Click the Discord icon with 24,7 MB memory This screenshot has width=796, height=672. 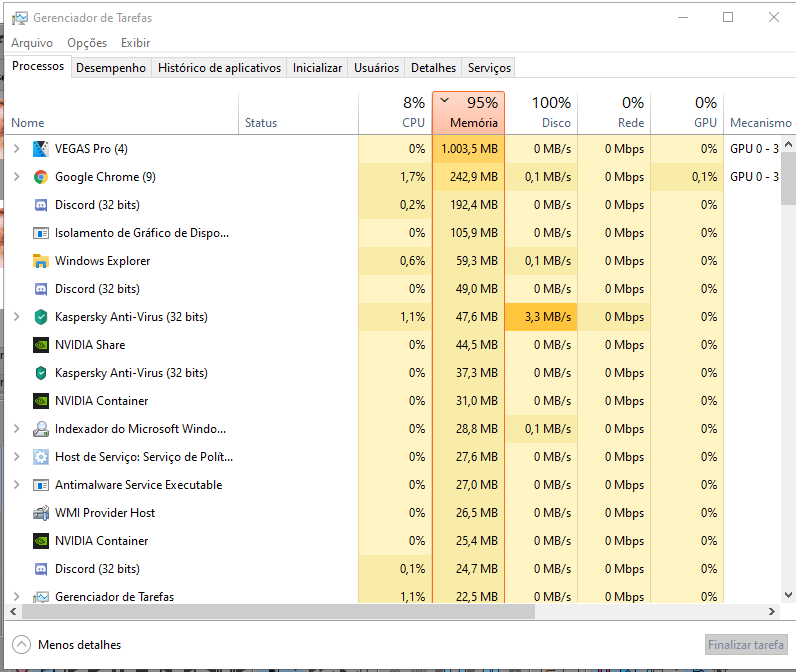pyautogui.click(x=41, y=569)
